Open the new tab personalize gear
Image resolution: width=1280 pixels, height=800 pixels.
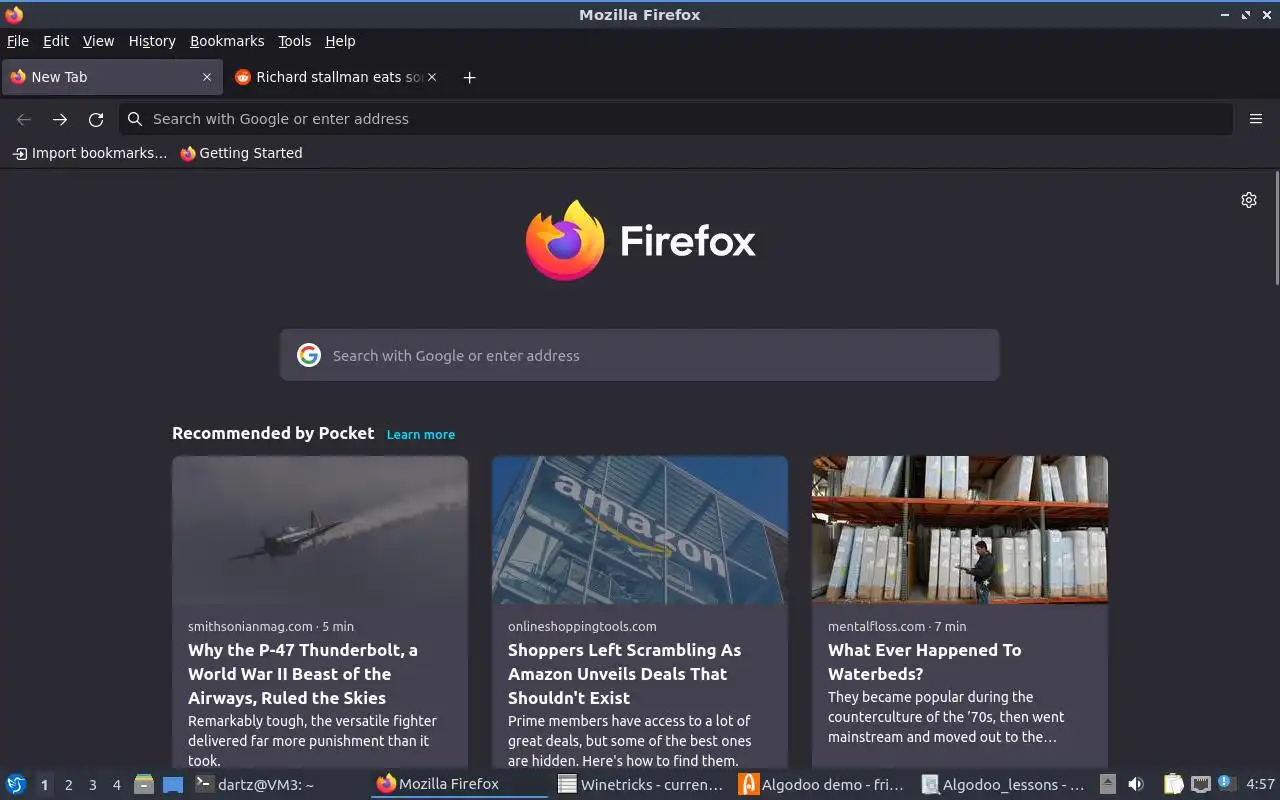pos(1249,200)
